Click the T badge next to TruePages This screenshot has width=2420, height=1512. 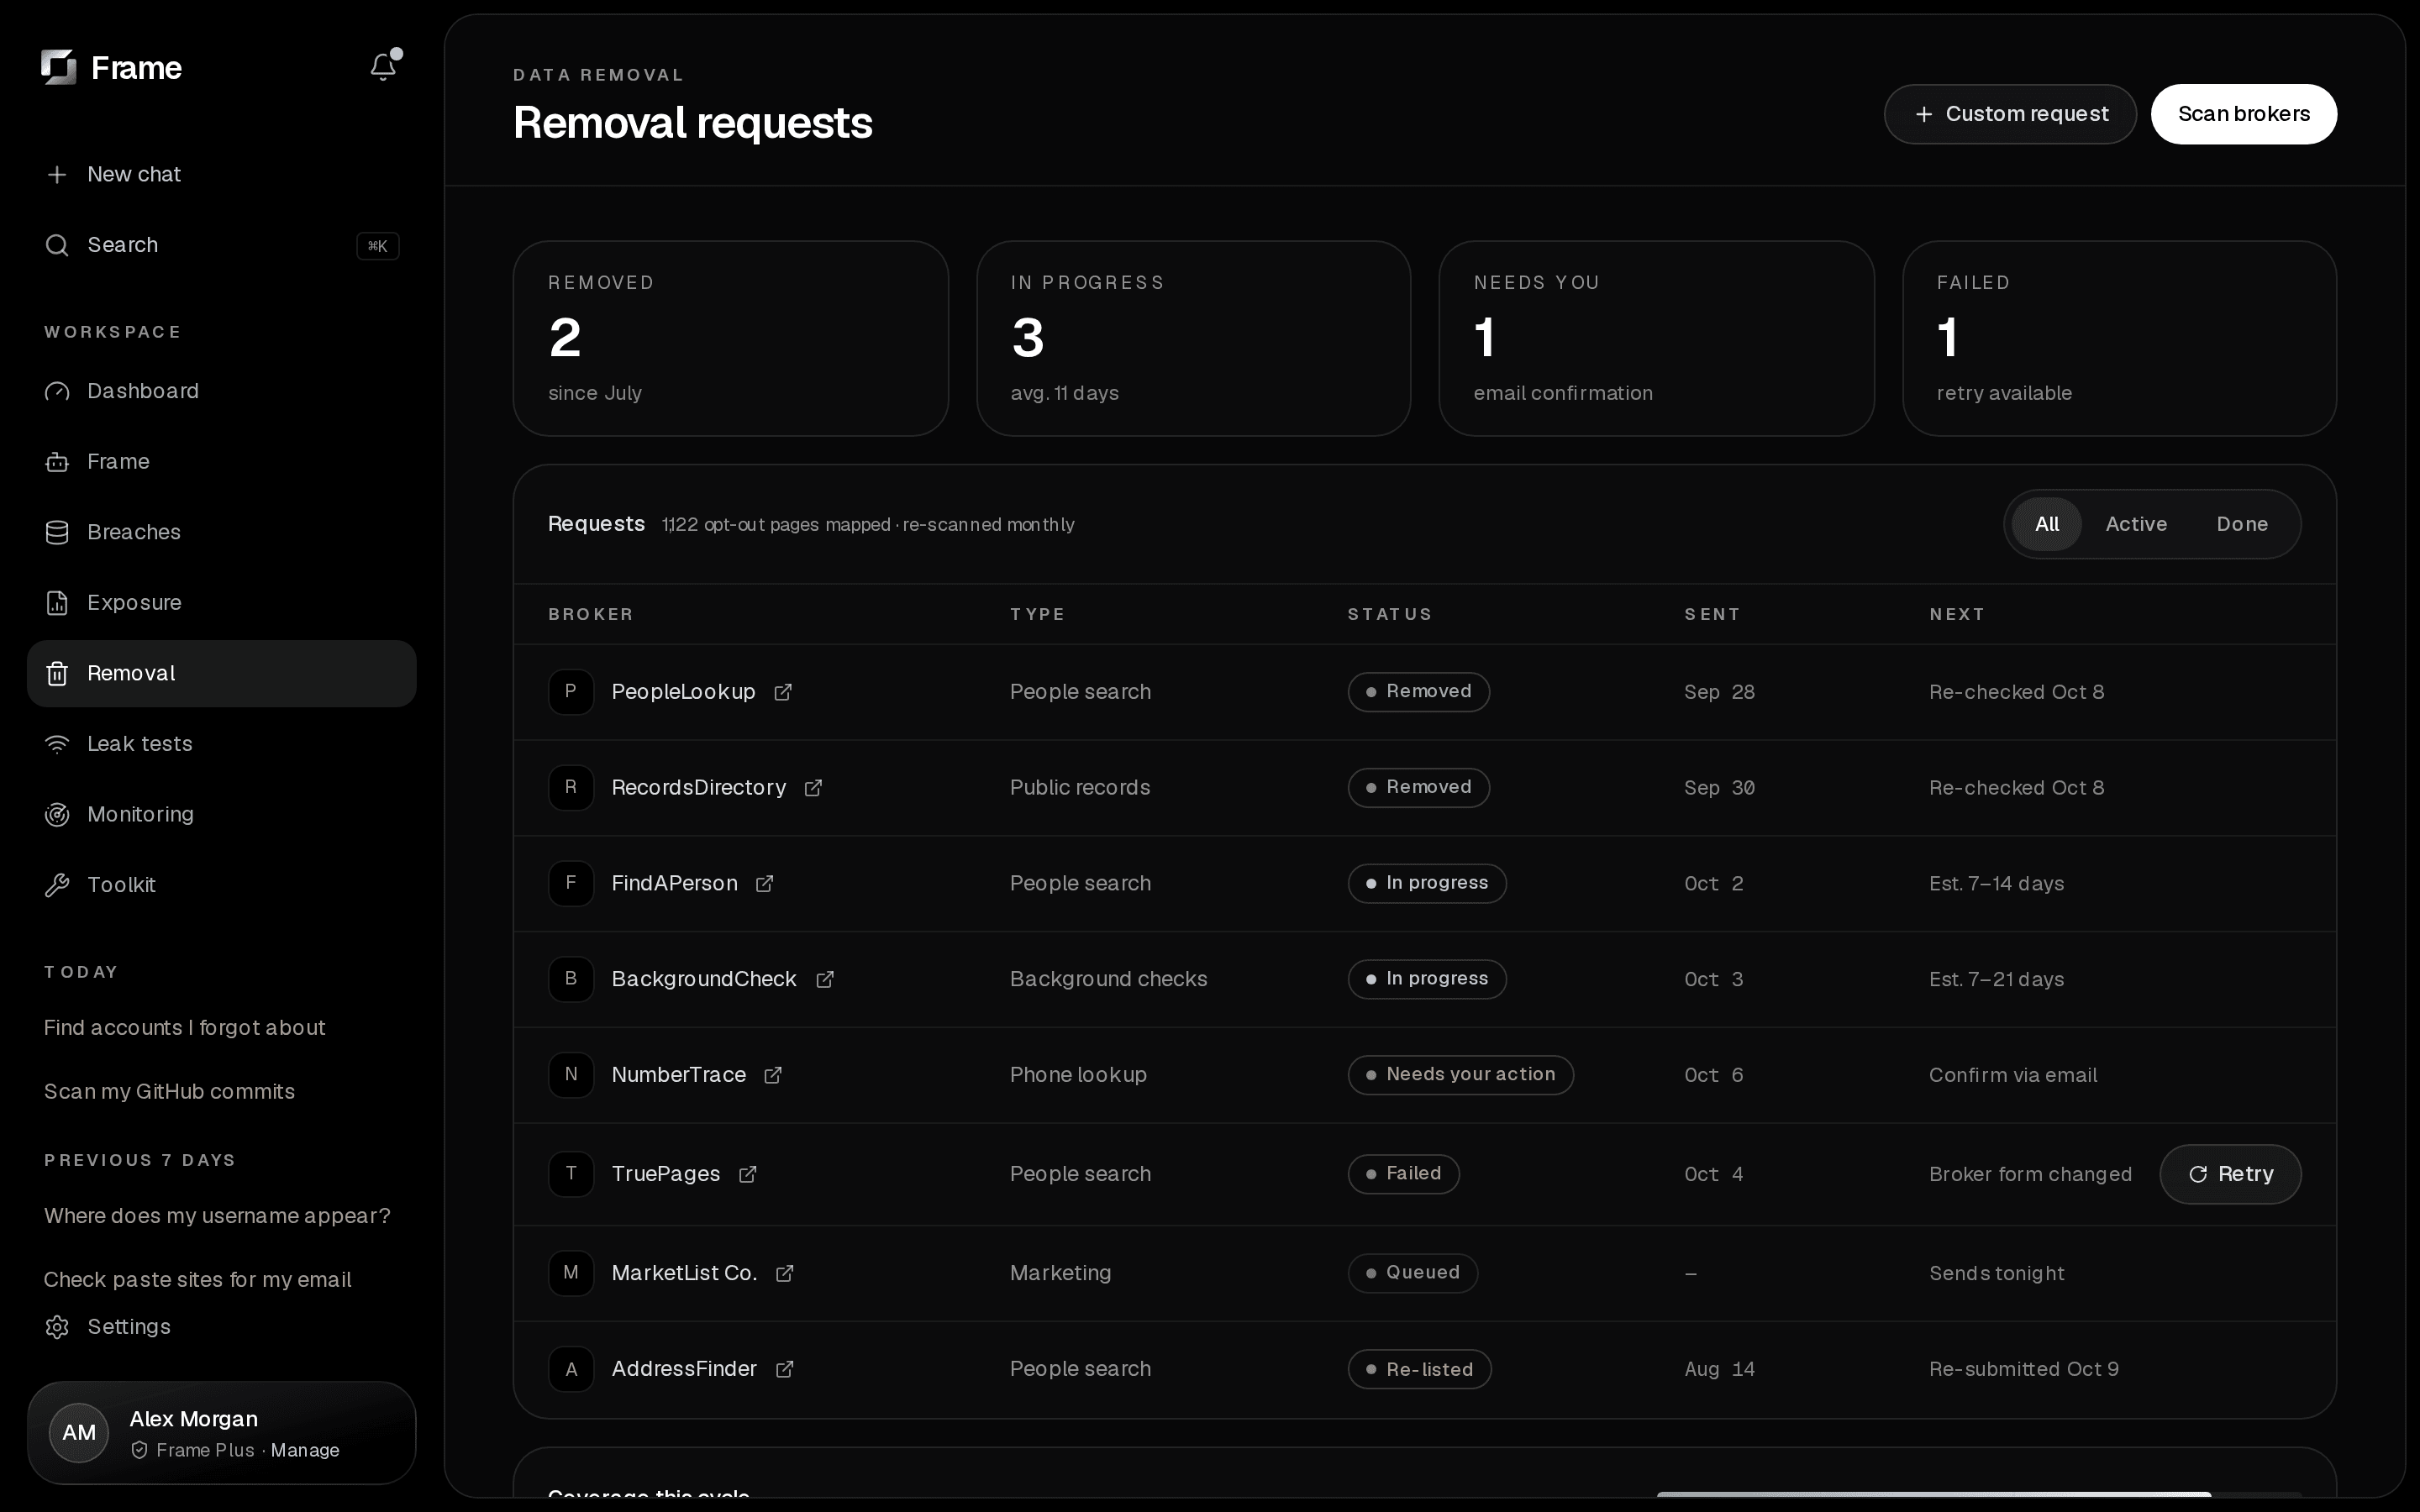tap(571, 1174)
